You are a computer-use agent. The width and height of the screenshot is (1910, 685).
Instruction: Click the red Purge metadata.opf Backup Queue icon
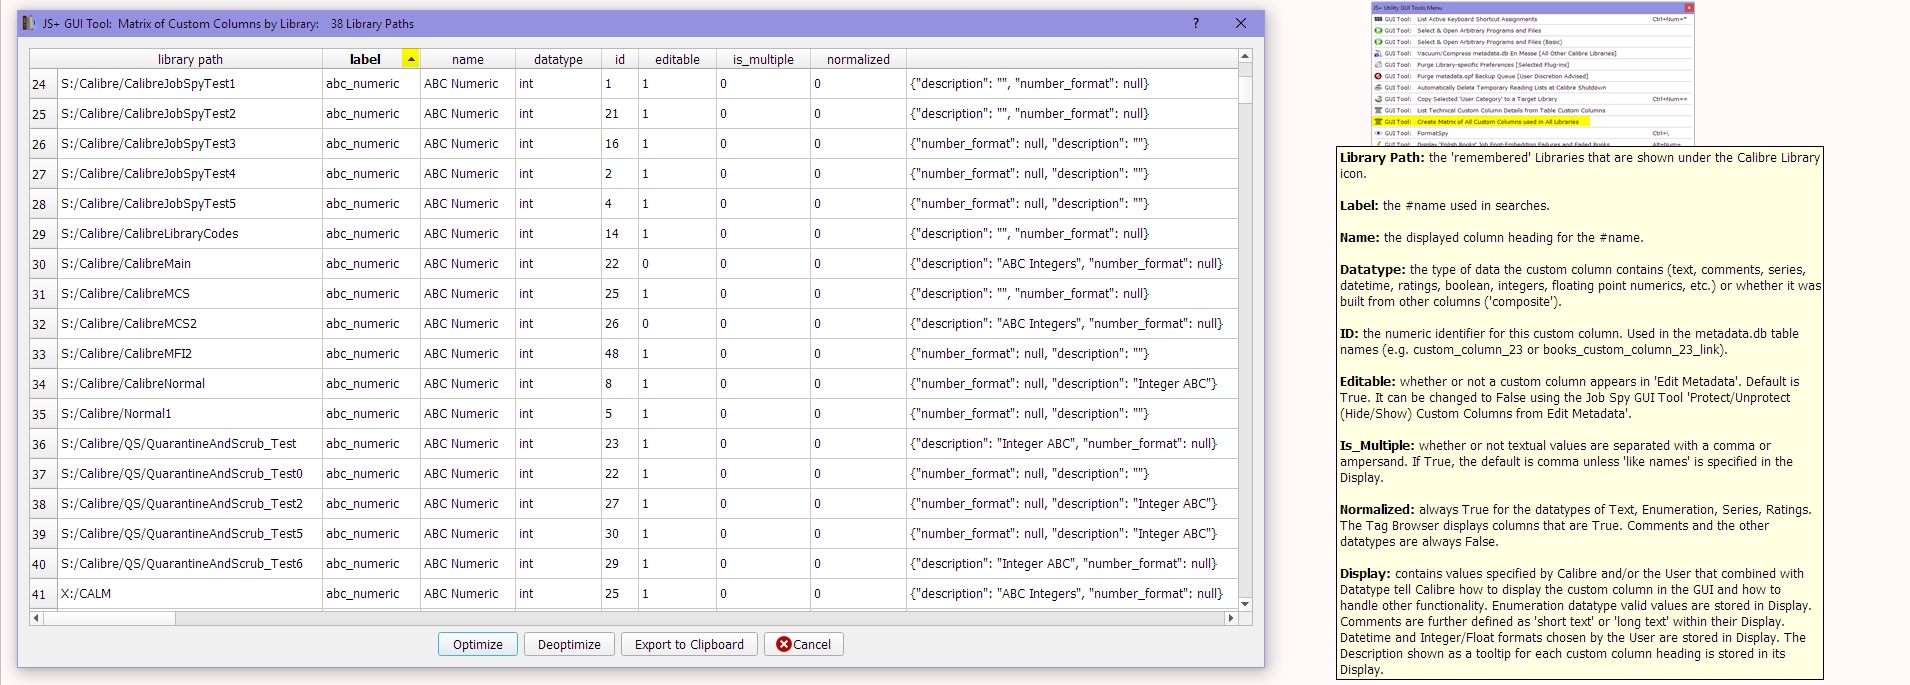coord(1378,76)
